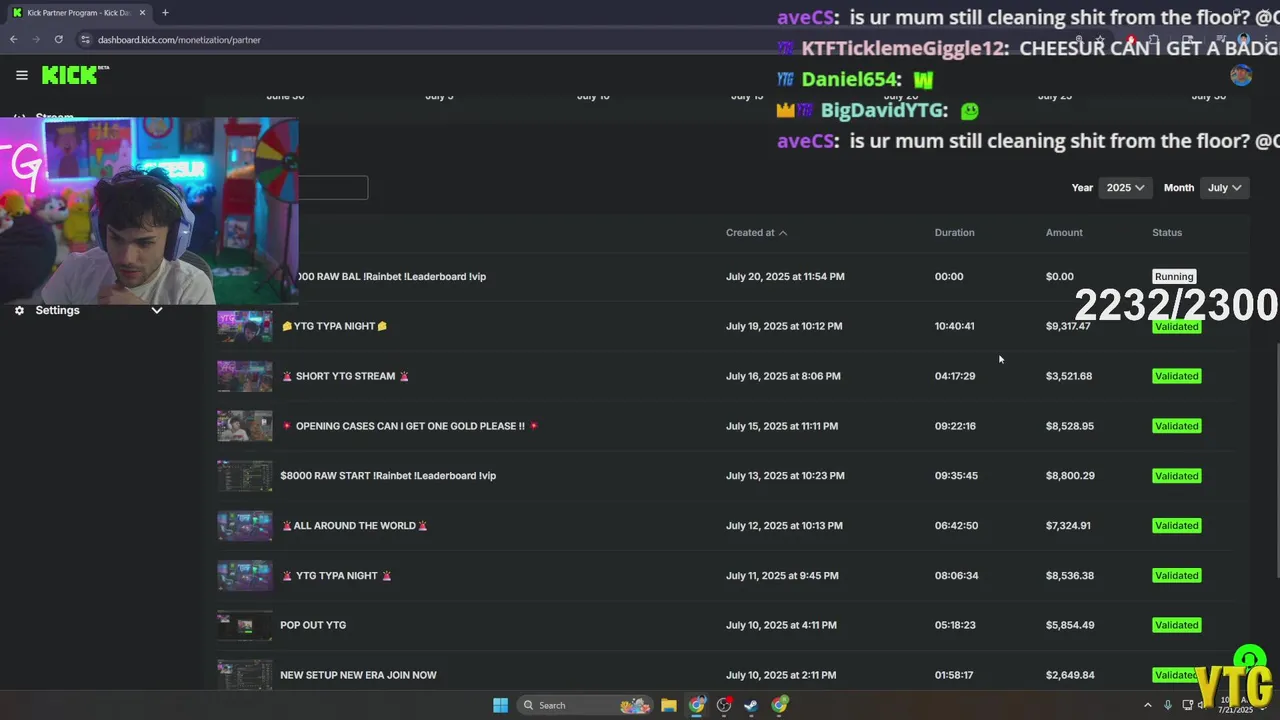This screenshot has width=1280, height=720.
Task: Open Settings in the sidebar
Action: [57, 310]
